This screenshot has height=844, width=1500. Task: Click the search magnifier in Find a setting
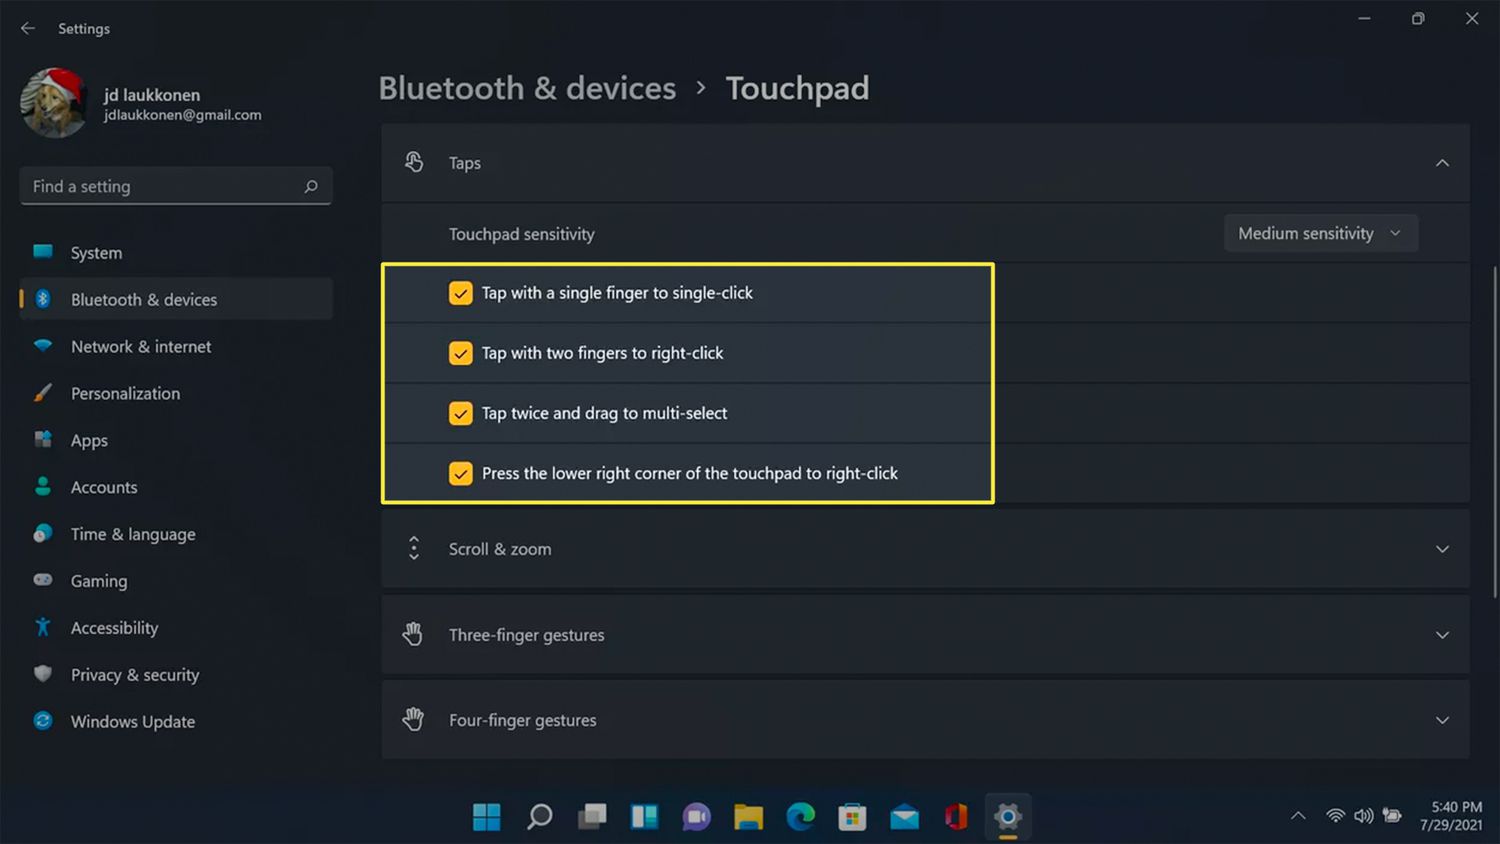click(311, 186)
